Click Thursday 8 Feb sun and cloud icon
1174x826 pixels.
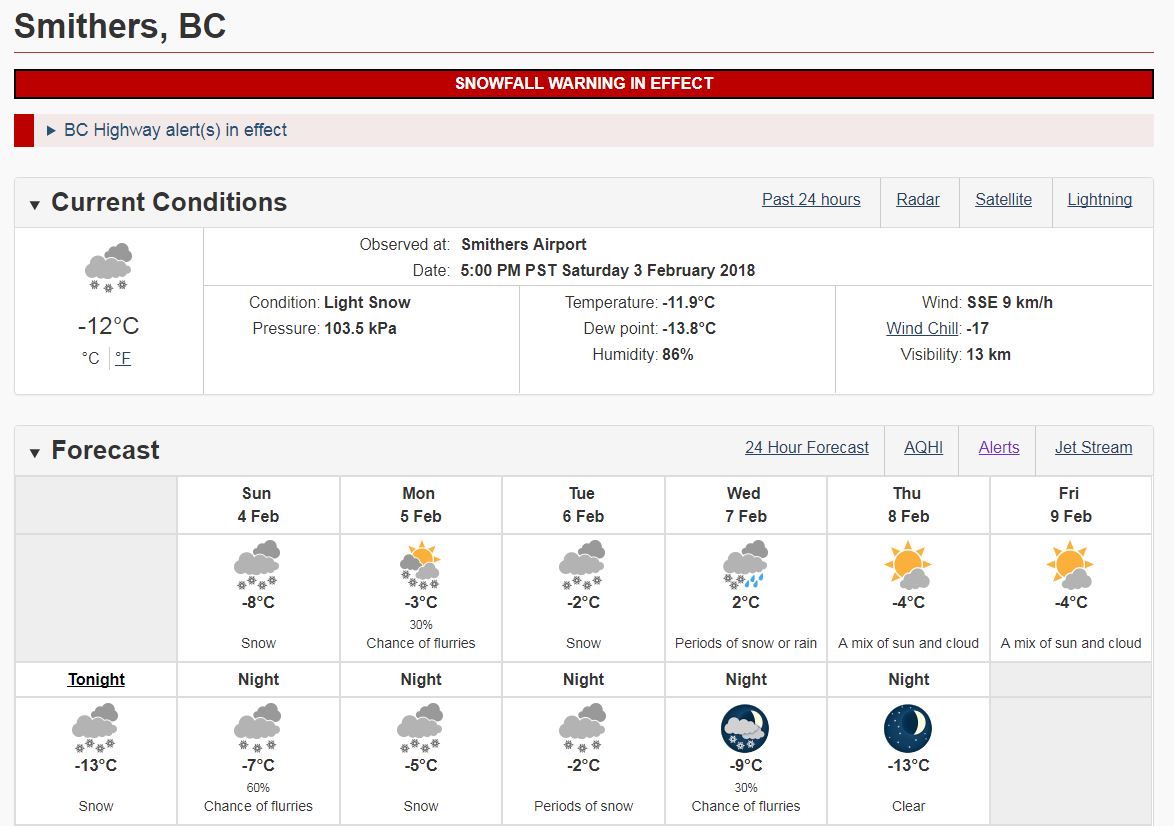click(907, 565)
